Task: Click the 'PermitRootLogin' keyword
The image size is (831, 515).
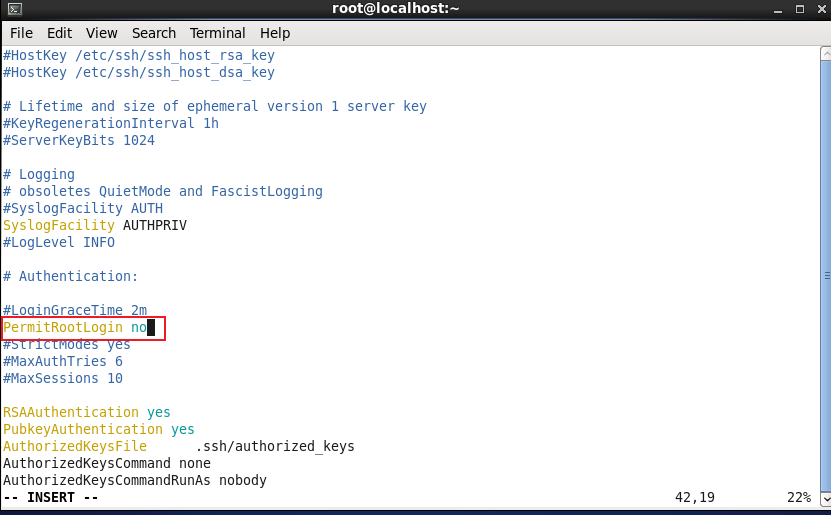Action: (63, 327)
